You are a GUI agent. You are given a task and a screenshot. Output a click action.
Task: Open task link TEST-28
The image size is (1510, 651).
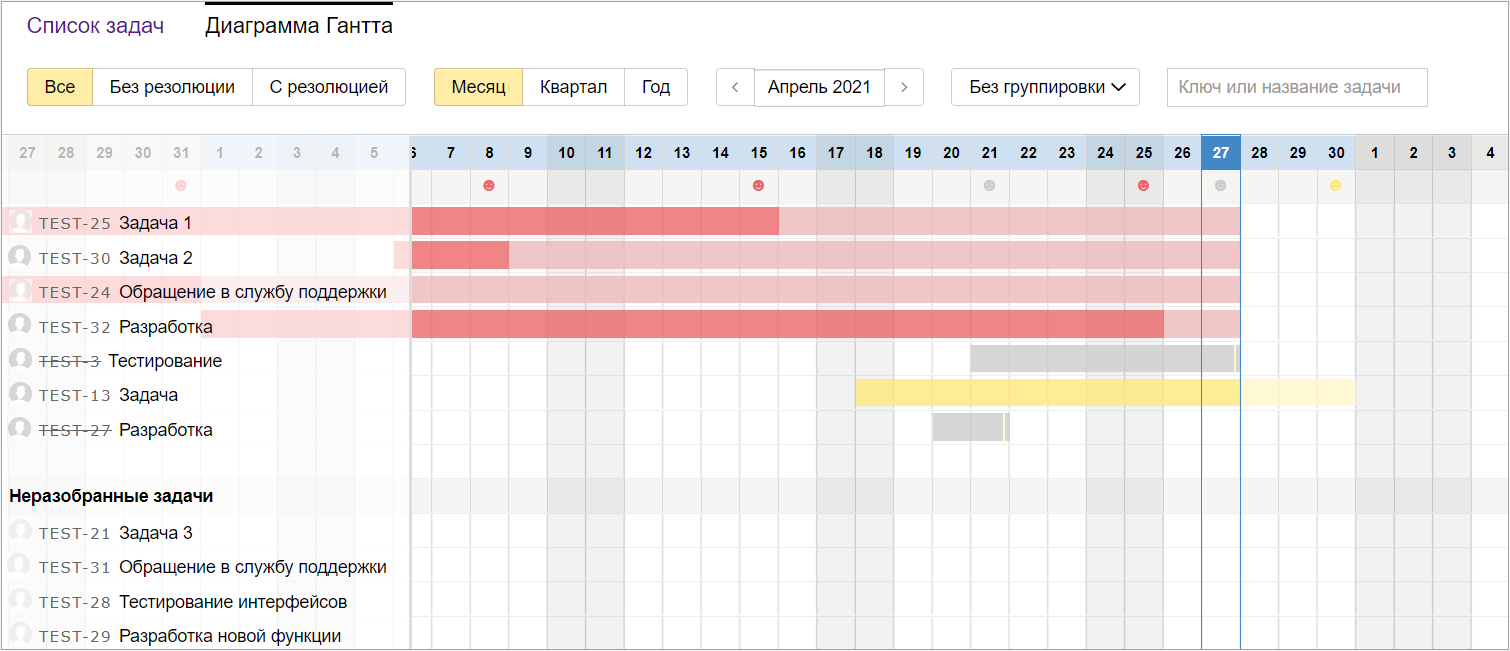pyautogui.click(x=75, y=602)
